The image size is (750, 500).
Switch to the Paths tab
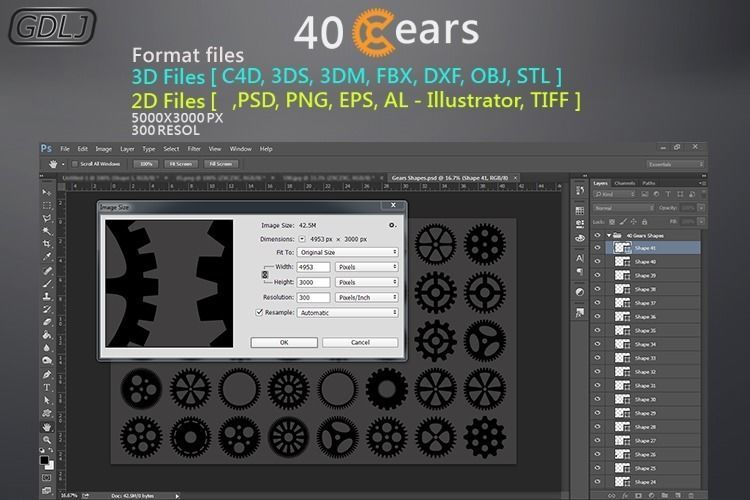pyautogui.click(x=649, y=183)
